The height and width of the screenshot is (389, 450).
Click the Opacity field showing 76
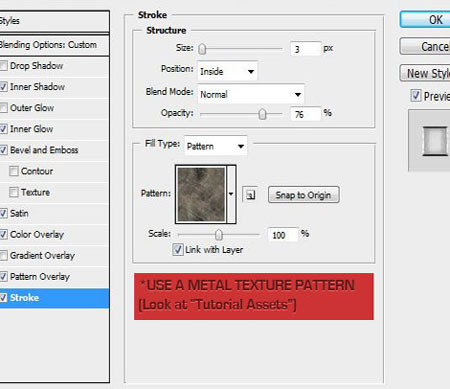tap(305, 114)
